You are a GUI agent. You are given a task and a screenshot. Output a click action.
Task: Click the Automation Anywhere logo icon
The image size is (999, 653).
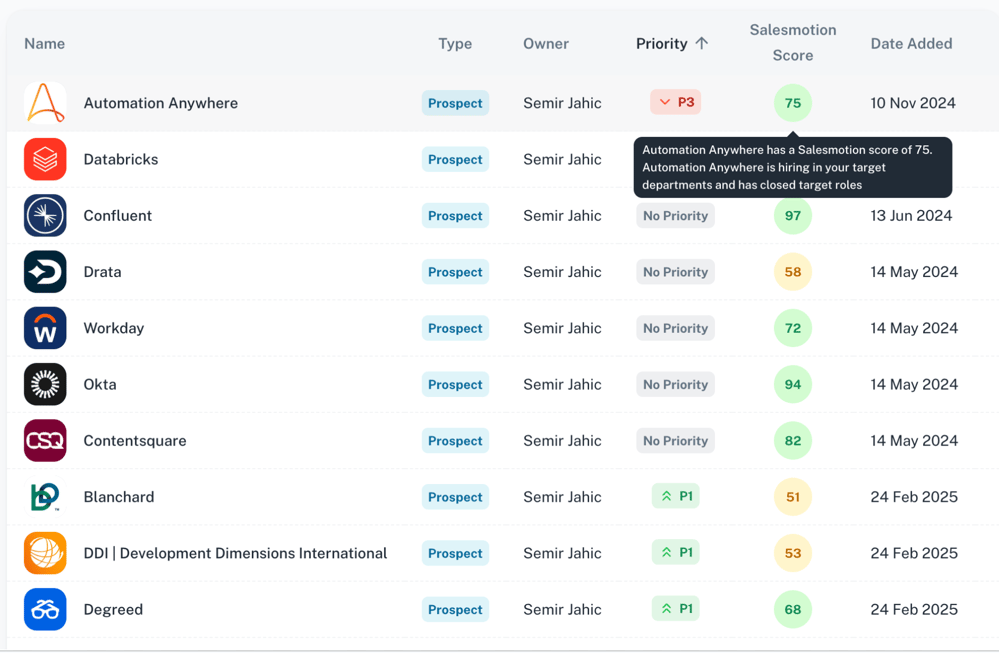(x=45, y=103)
